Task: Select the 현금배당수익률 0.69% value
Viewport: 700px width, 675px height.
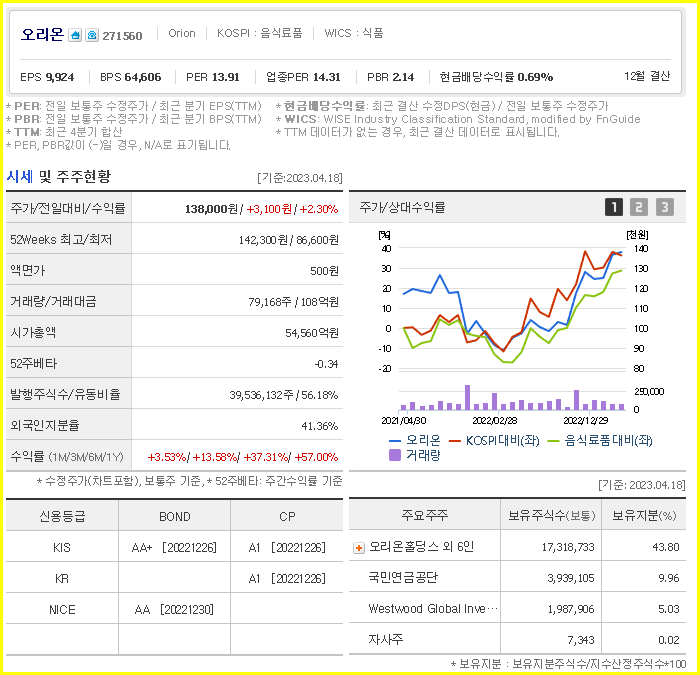Action: coord(535,77)
